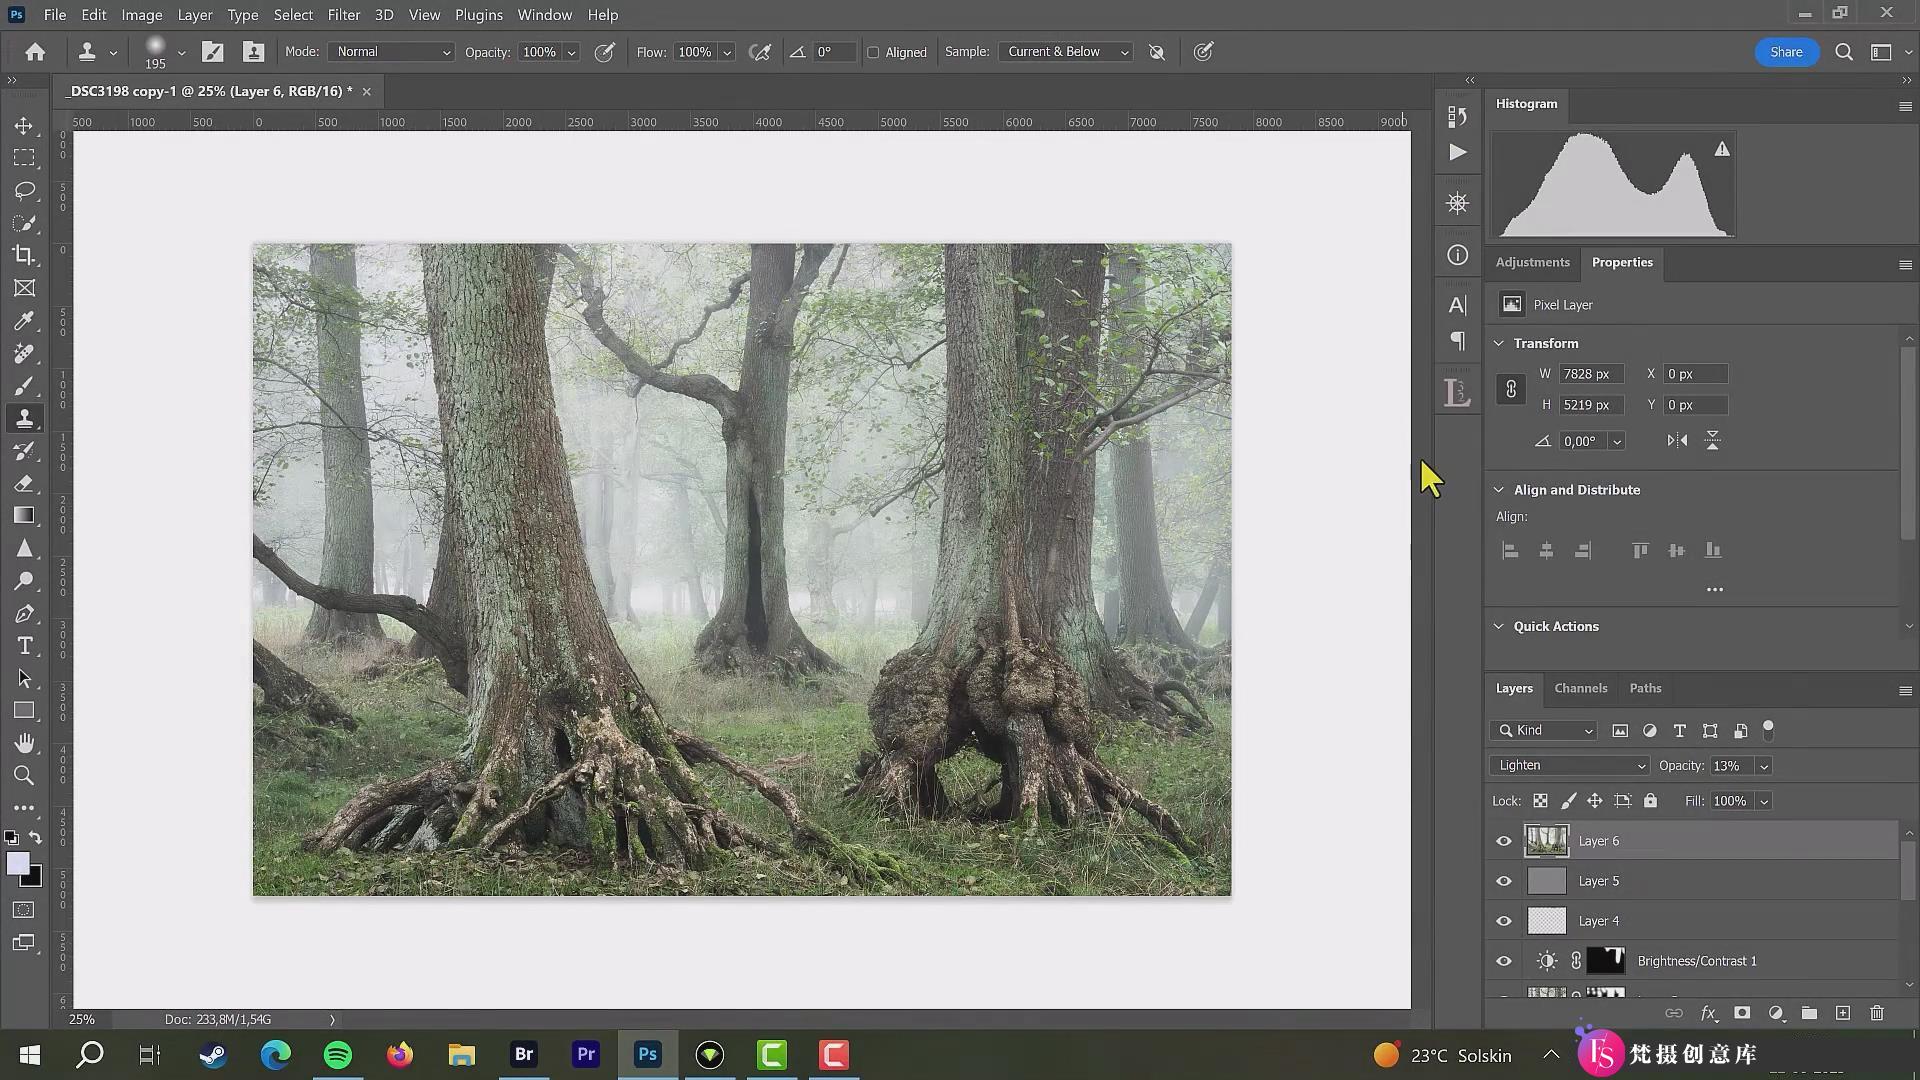Select the Eyedropper tool
Viewport: 1920px width, 1080px height.
[x=24, y=320]
